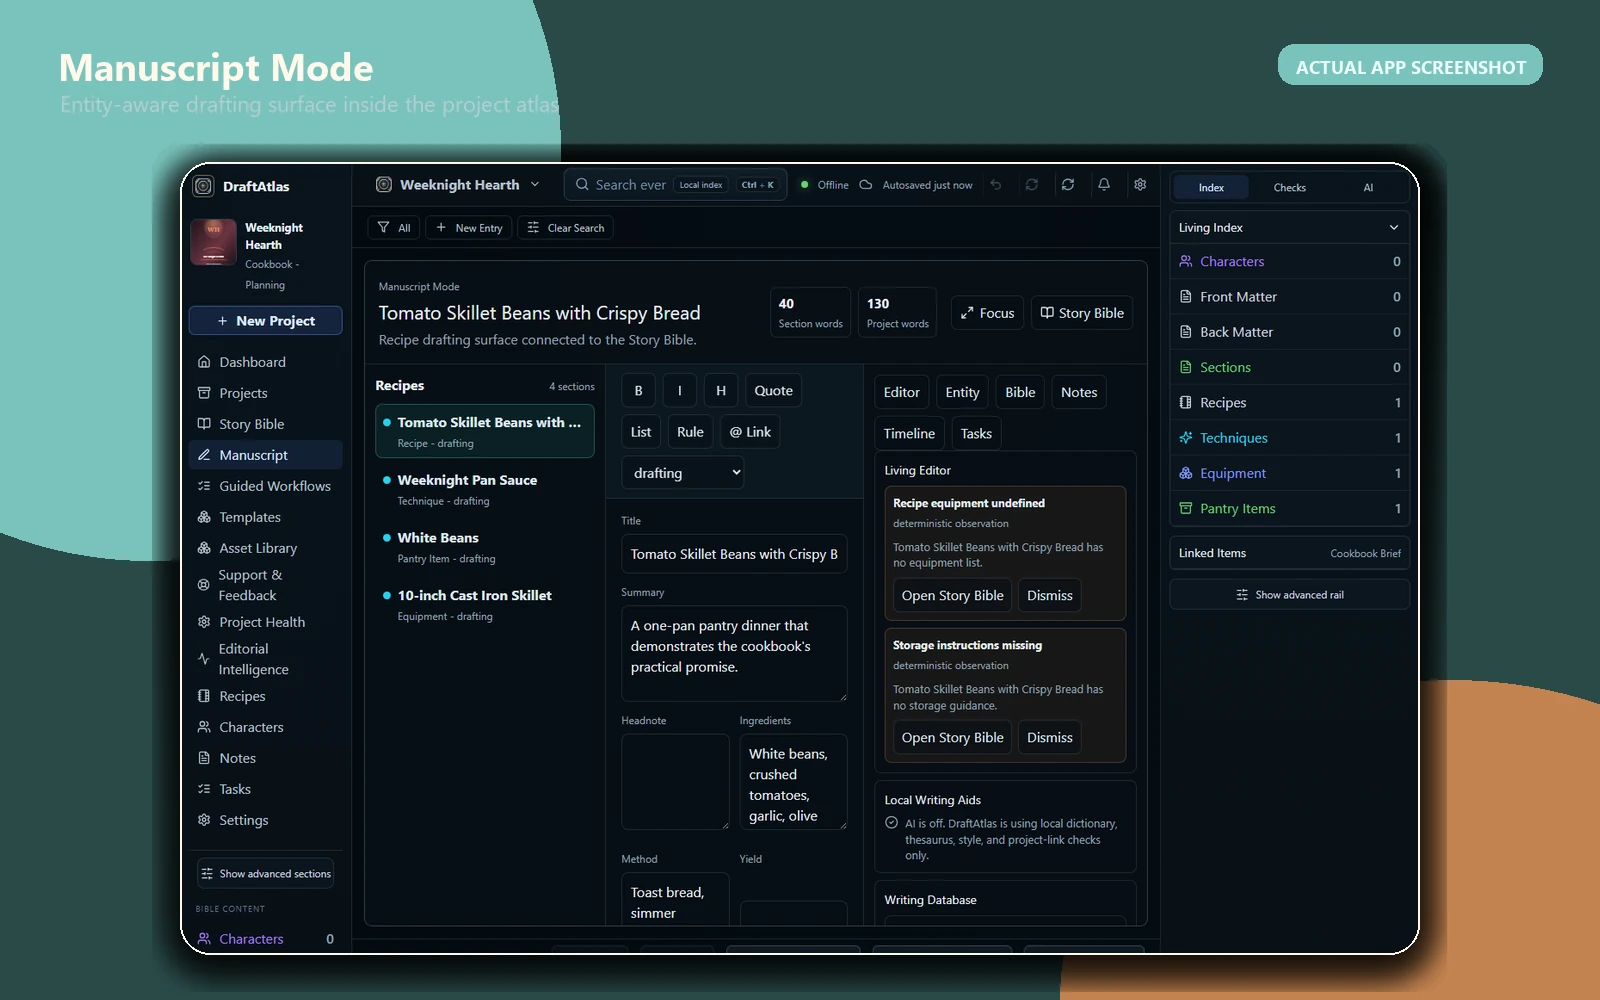The image size is (1600, 1000).
Task: Open the drafting status dropdown
Action: point(683,473)
